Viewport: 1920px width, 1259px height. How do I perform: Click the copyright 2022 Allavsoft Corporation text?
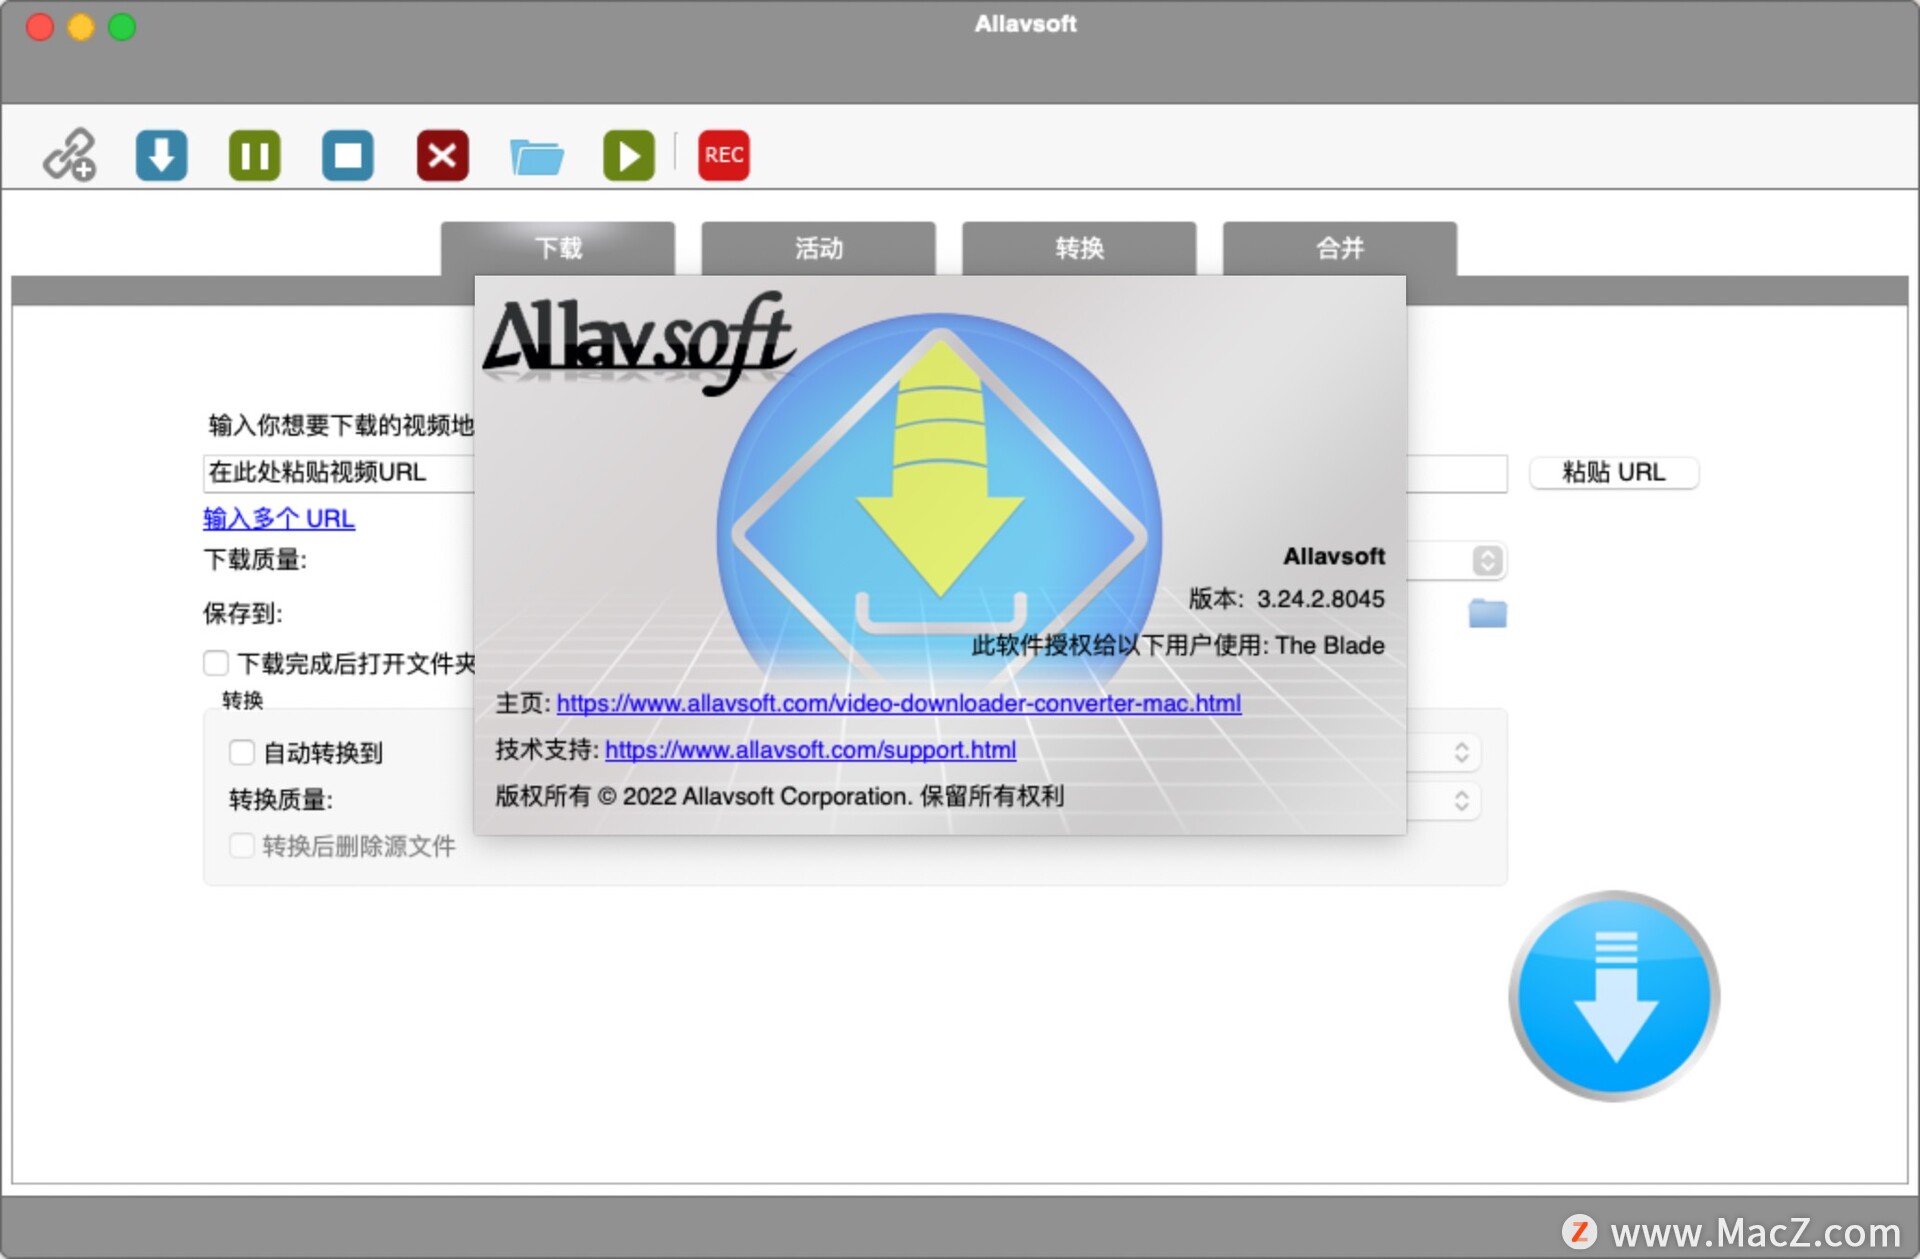(x=779, y=796)
